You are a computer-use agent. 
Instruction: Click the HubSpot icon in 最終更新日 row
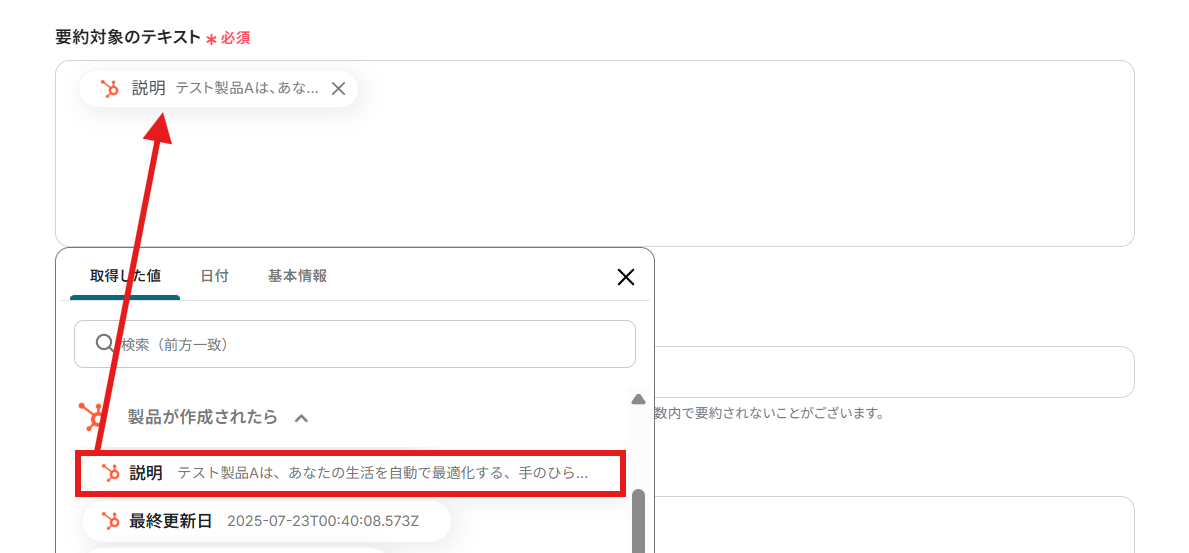tap(111, 521)
